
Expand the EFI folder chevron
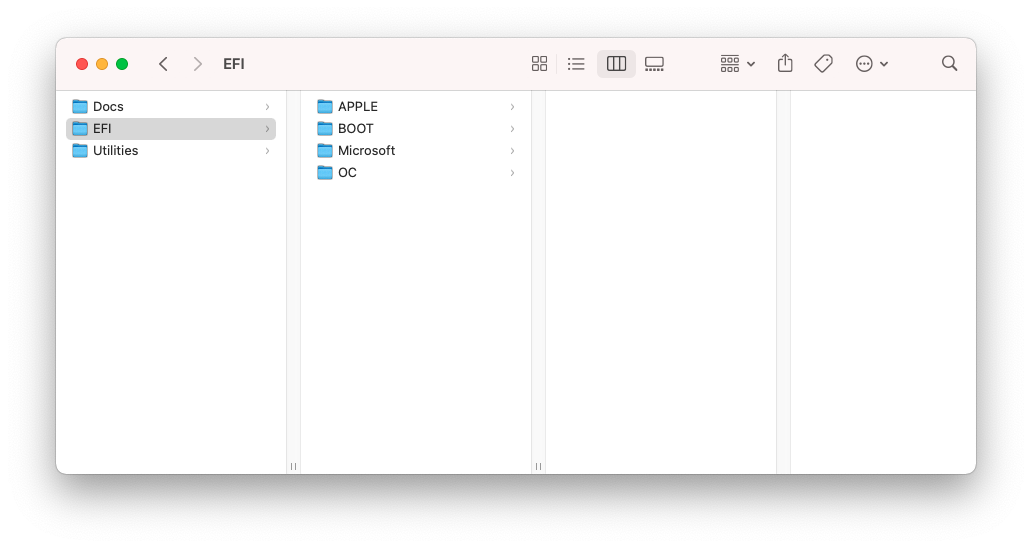(267, 129)
